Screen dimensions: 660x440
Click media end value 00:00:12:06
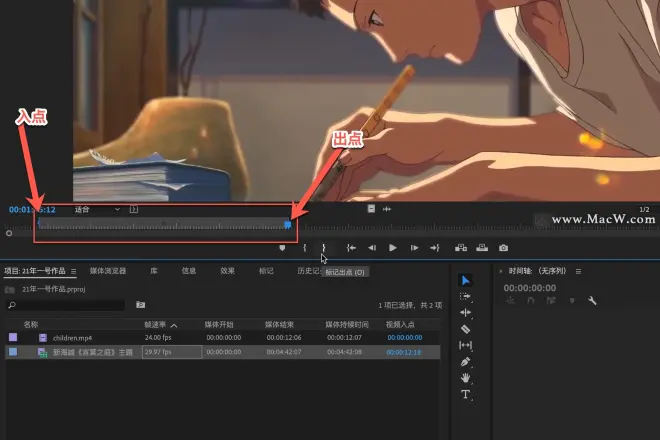click(x=284, y=338)
